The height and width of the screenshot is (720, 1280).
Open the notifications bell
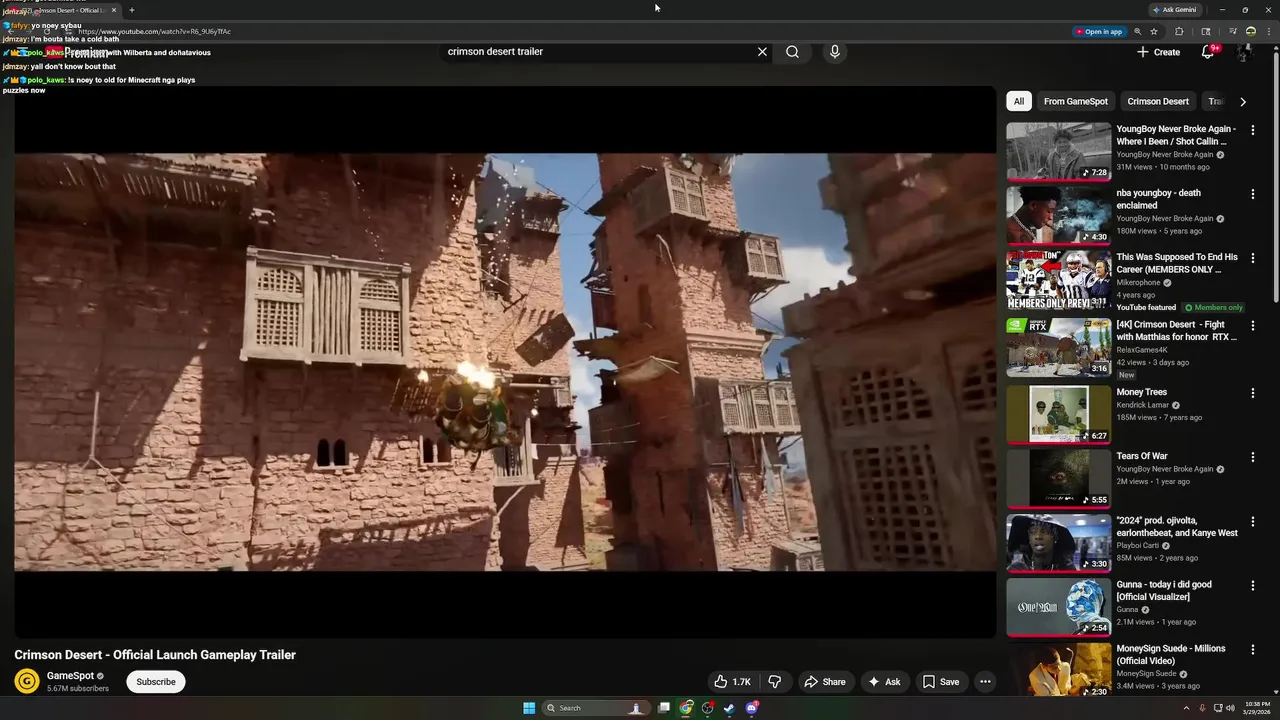point(1208,52)
